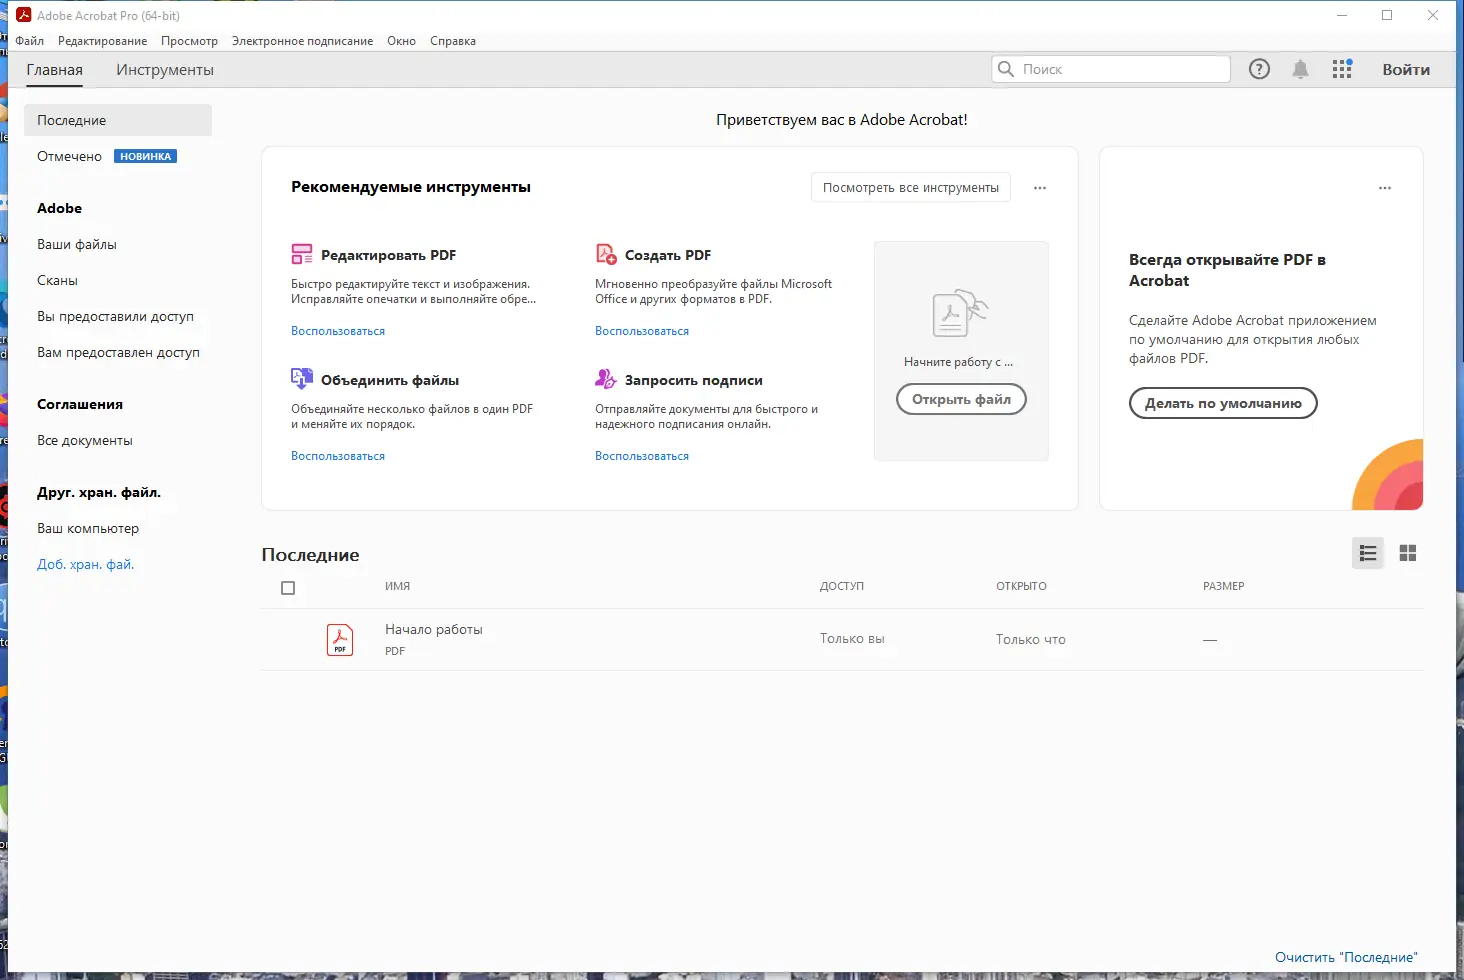Click the Request Signatures tool icon

coord(606,379)
